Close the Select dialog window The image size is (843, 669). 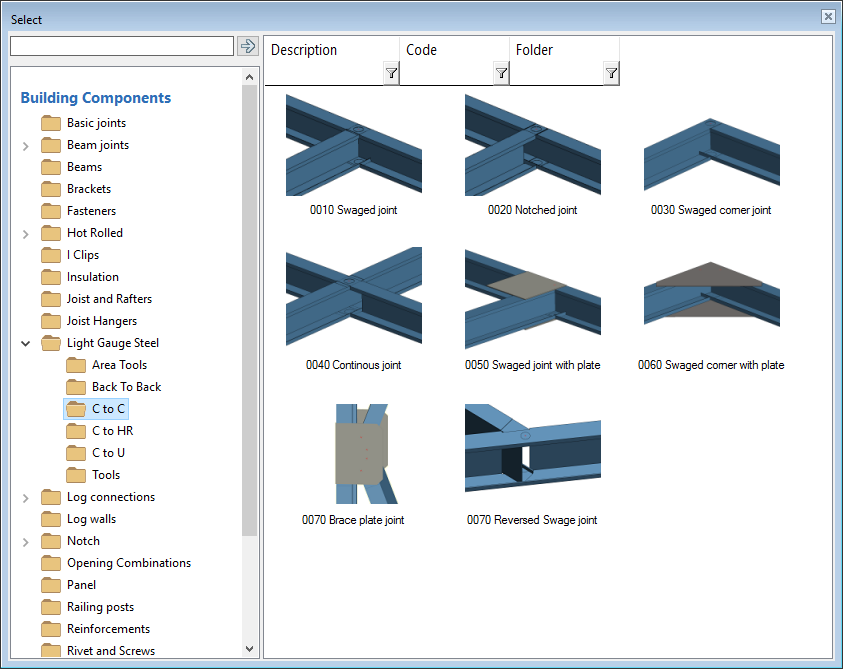point(828,17)
